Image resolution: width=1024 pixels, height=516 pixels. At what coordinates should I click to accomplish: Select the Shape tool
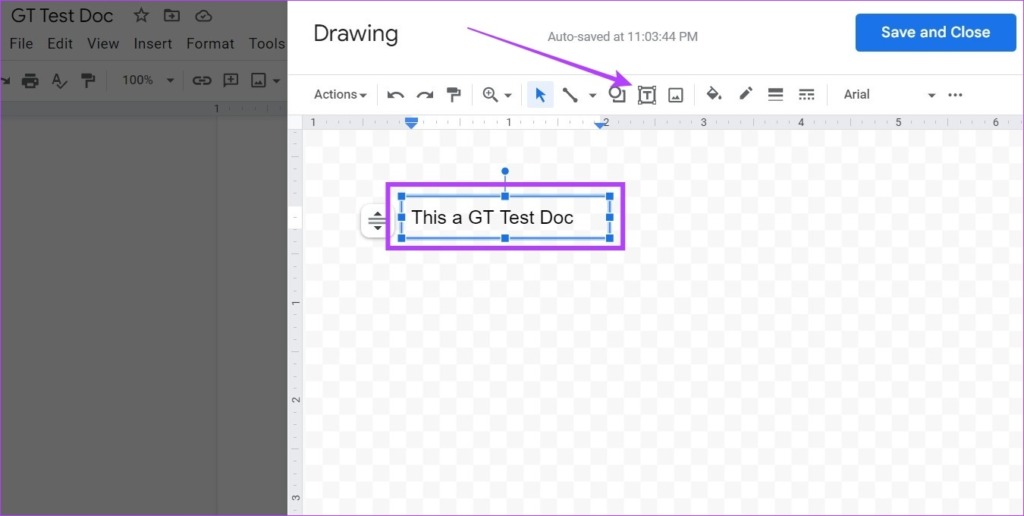[616, 95]
